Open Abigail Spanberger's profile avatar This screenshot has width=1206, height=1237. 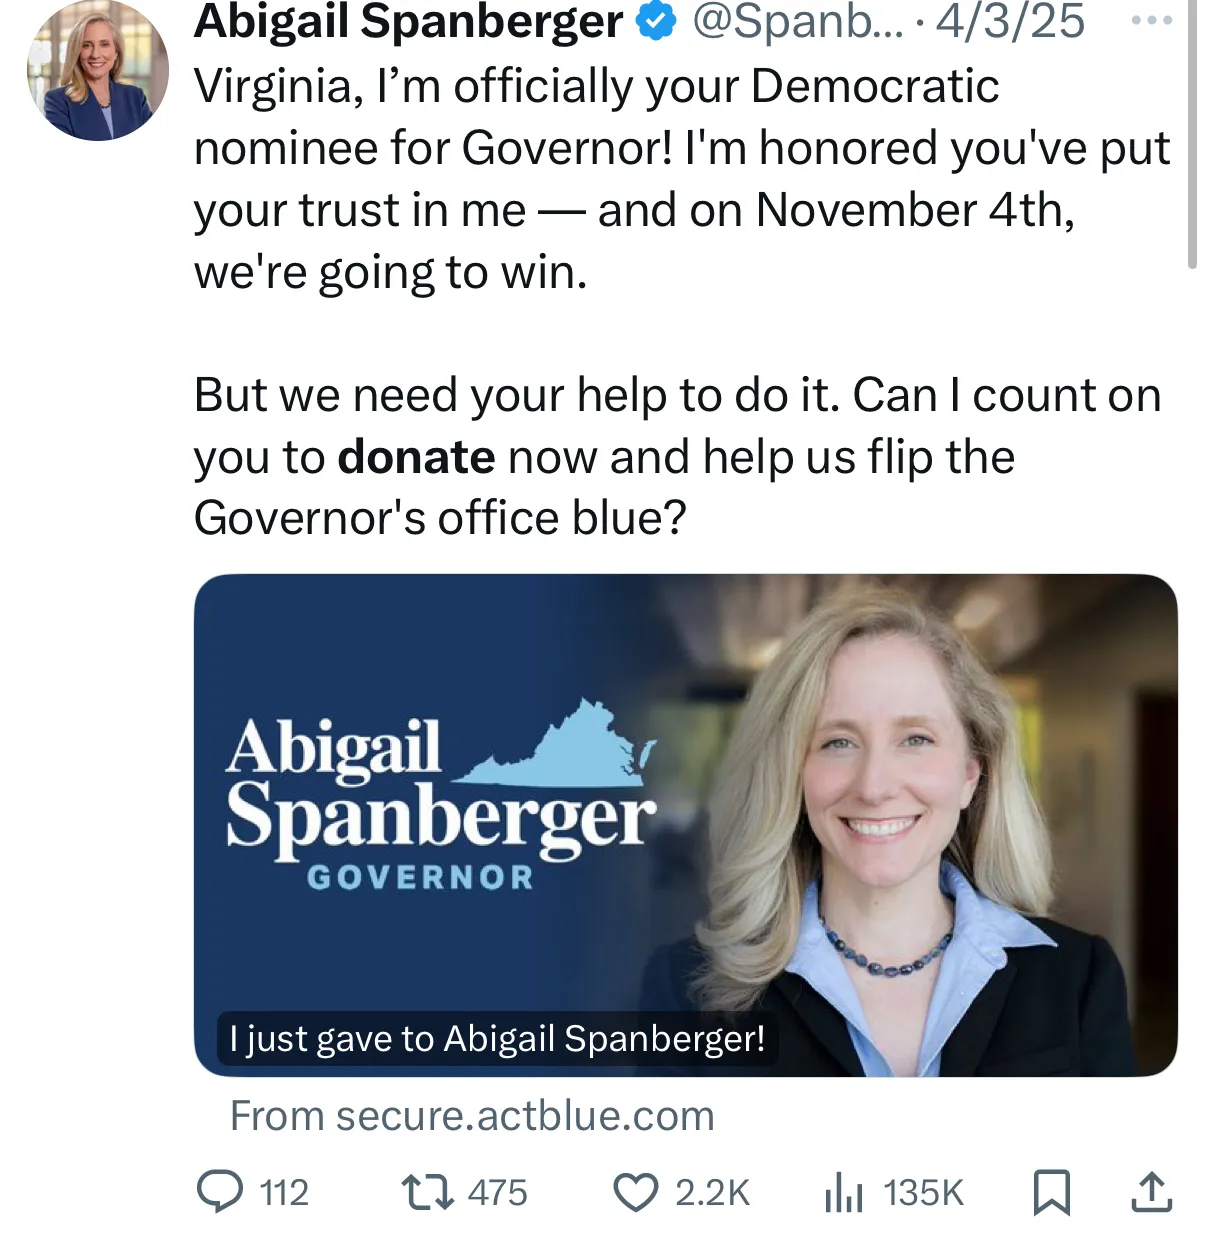tap(98, 70)
